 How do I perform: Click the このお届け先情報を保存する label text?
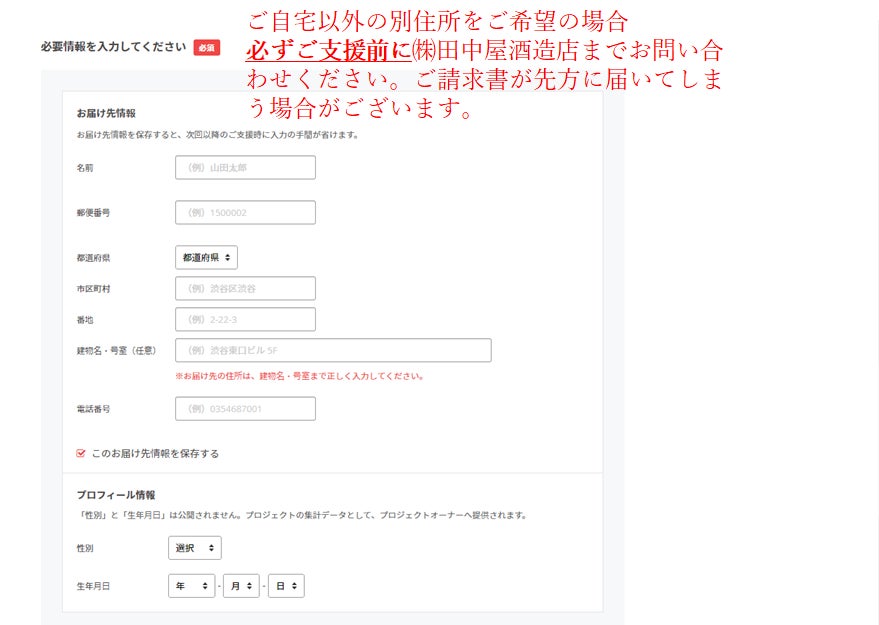tap(155, 453)
